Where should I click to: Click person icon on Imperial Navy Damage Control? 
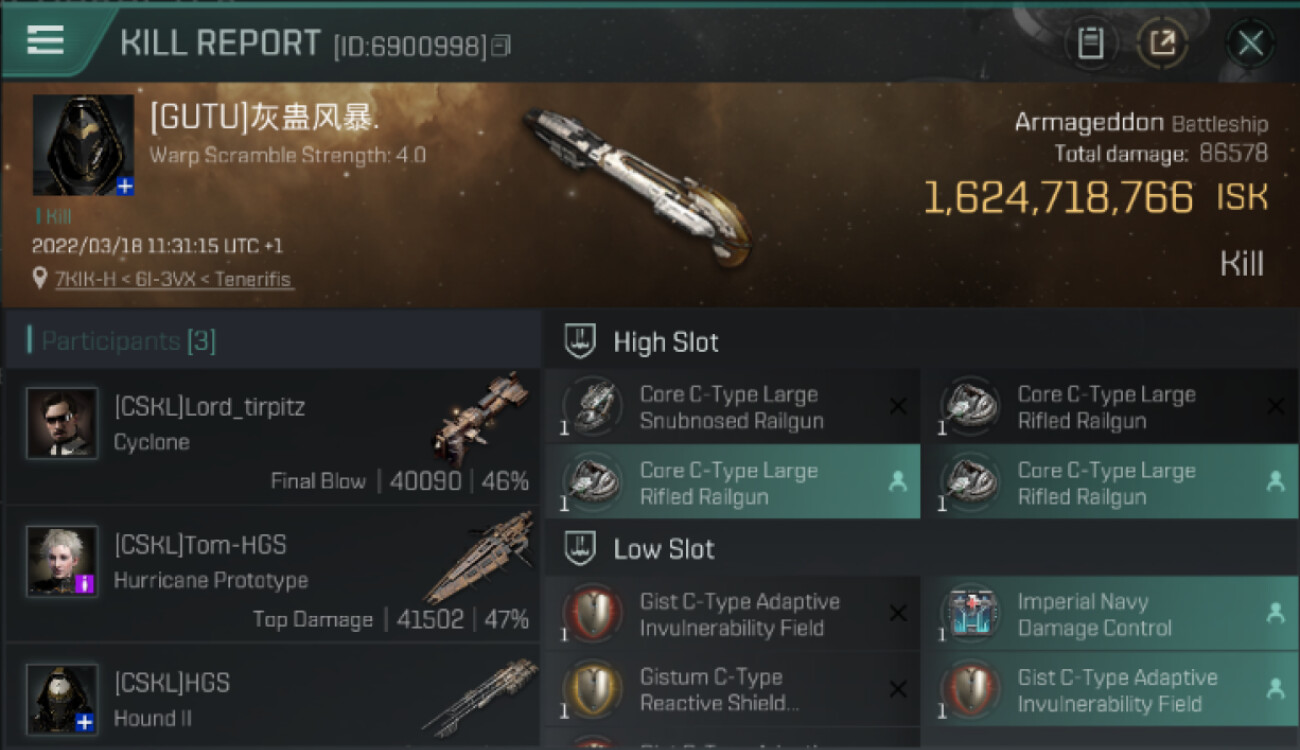1275,614
